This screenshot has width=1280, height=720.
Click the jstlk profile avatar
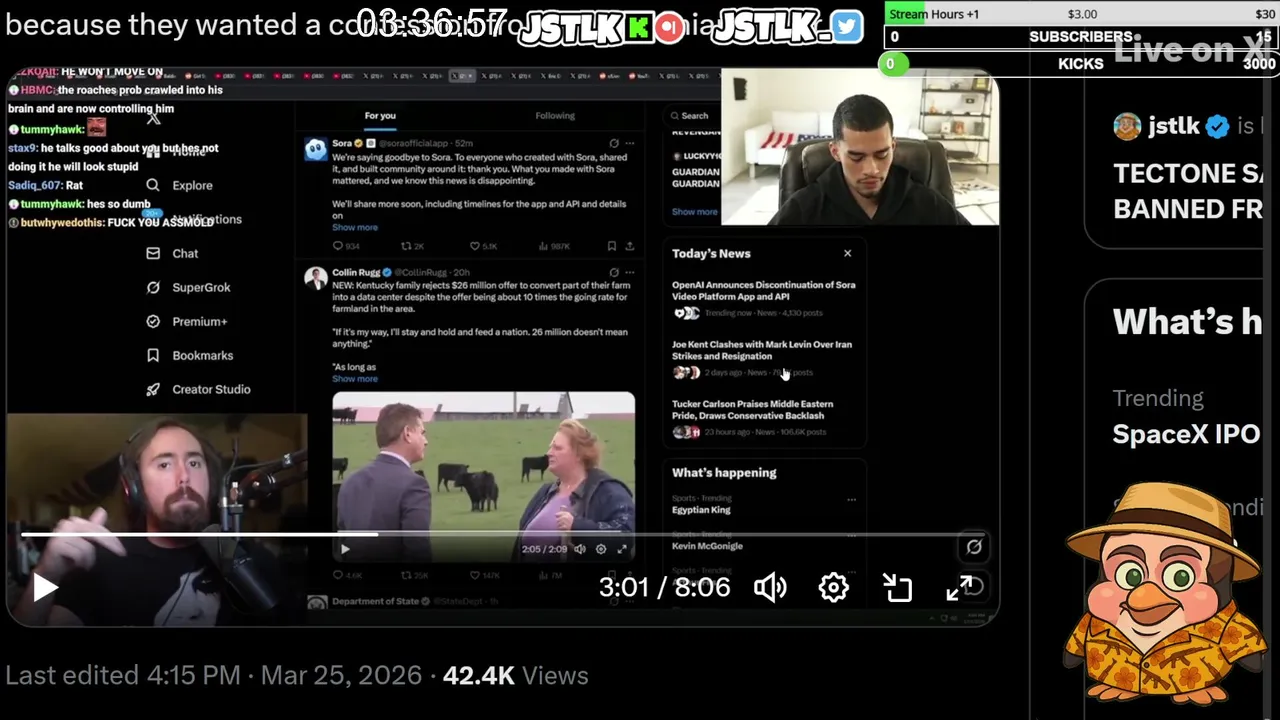click(1127, 126)
